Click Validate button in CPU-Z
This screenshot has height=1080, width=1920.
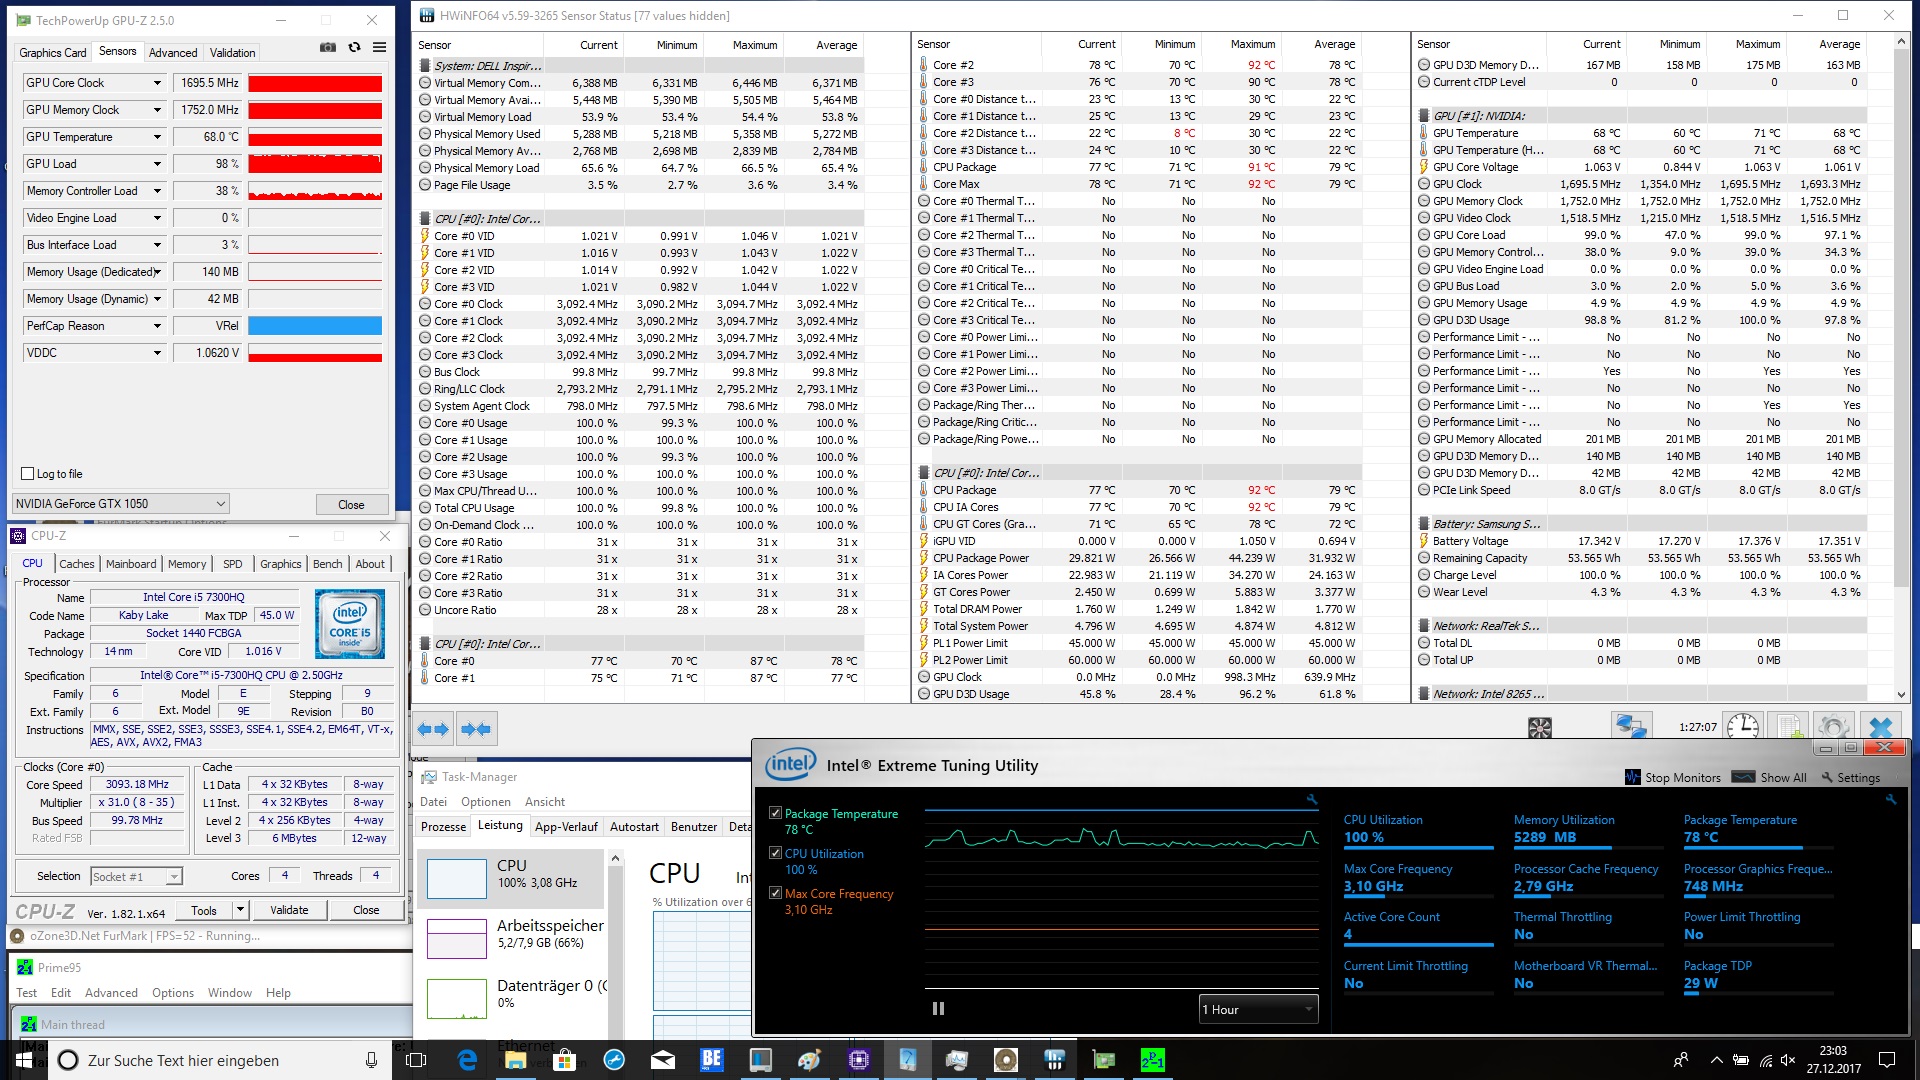(289, 910)
